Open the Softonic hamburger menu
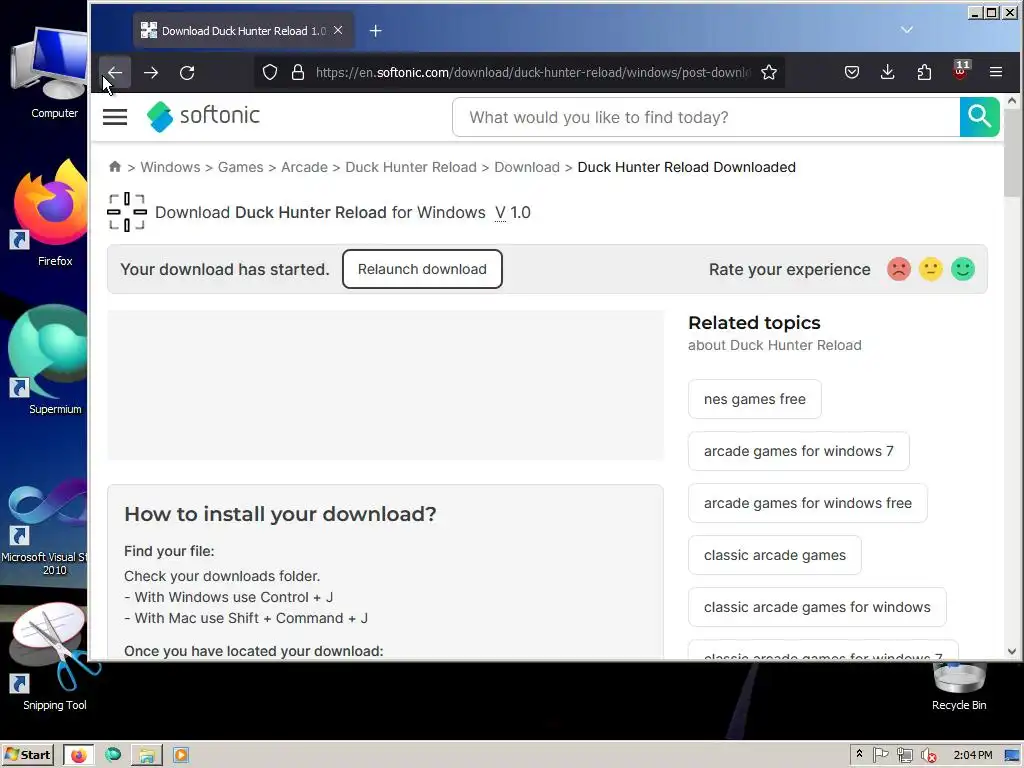Viewport: 1024px width, 768px height. [115, 117]
